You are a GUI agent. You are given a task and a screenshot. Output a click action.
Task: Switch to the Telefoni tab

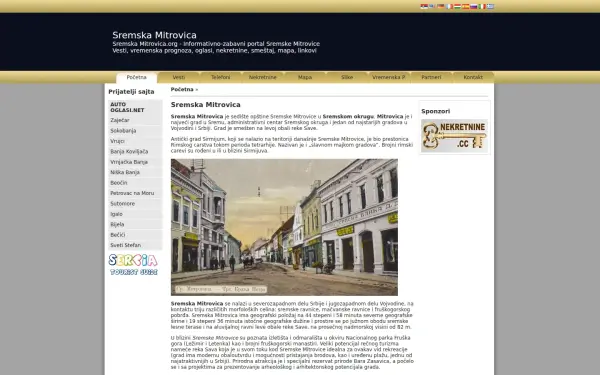(221, 77)
